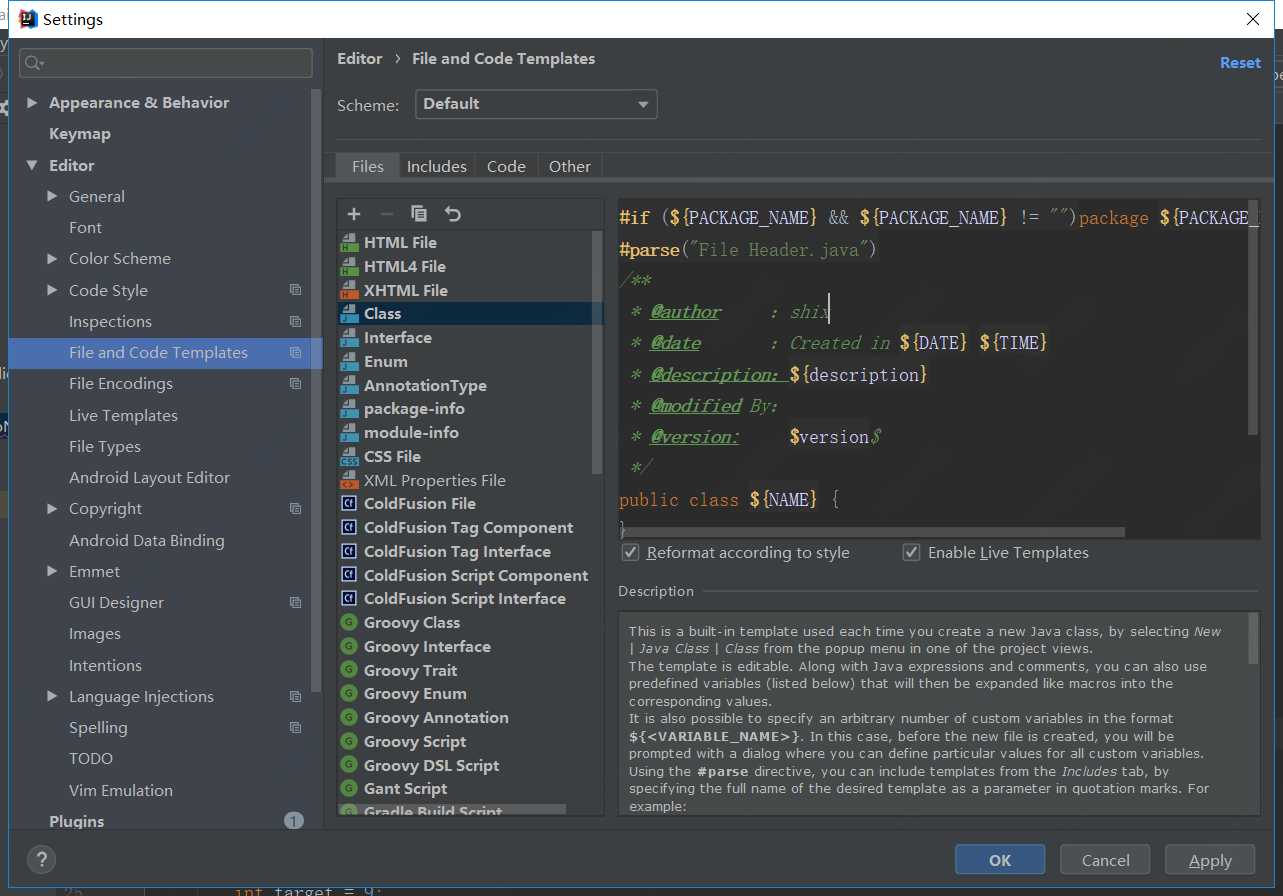
Task: Toggle Reformat according to style checkbox
Action: (631, 552)
